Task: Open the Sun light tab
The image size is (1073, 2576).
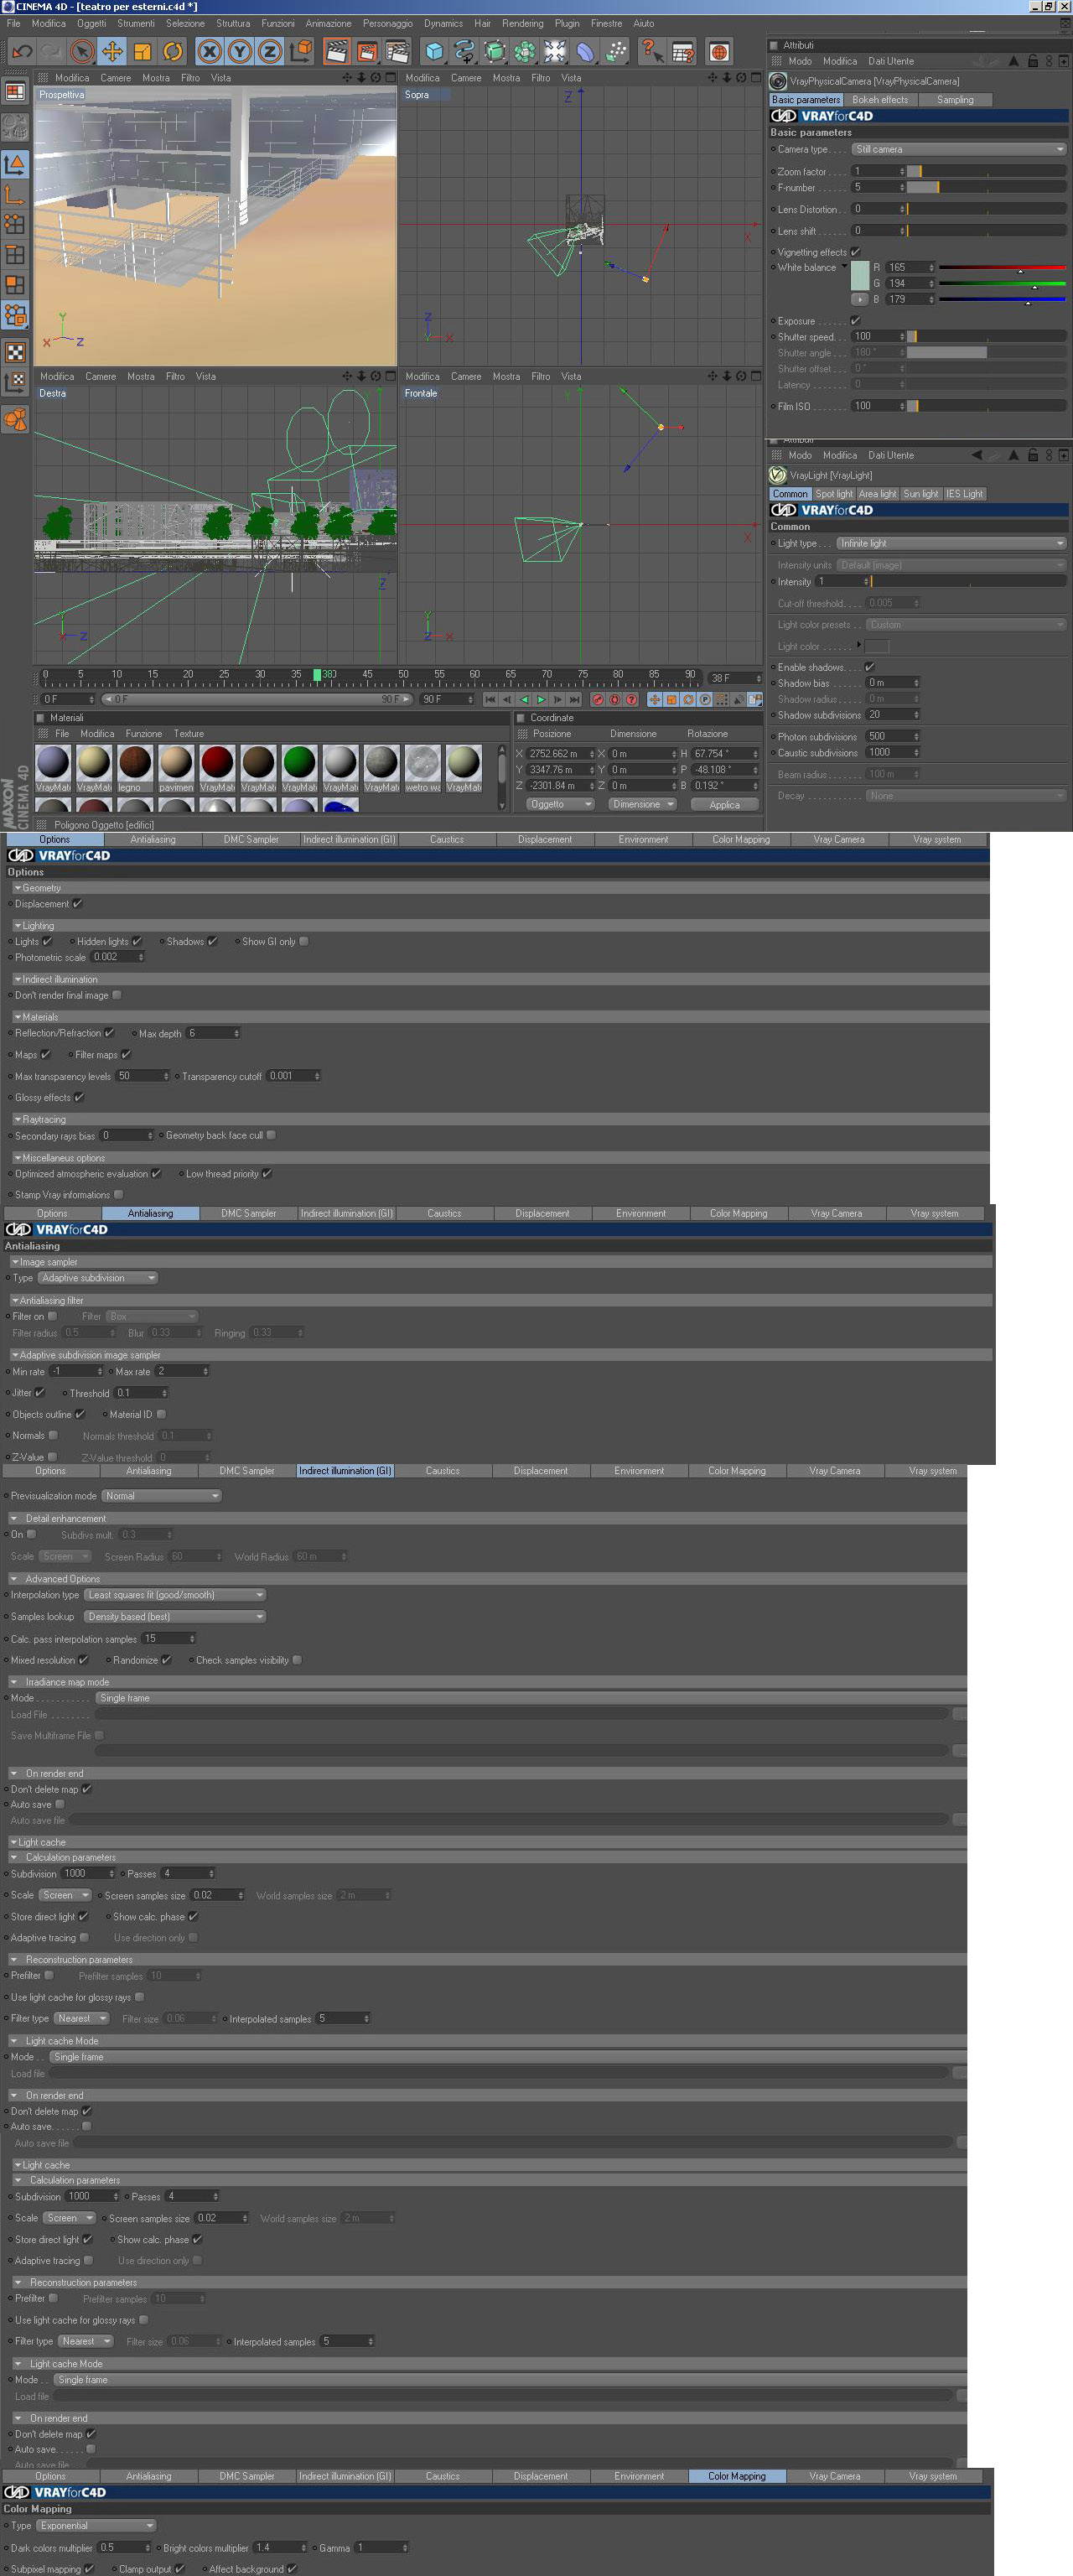Action: click(x=921, y=494)
